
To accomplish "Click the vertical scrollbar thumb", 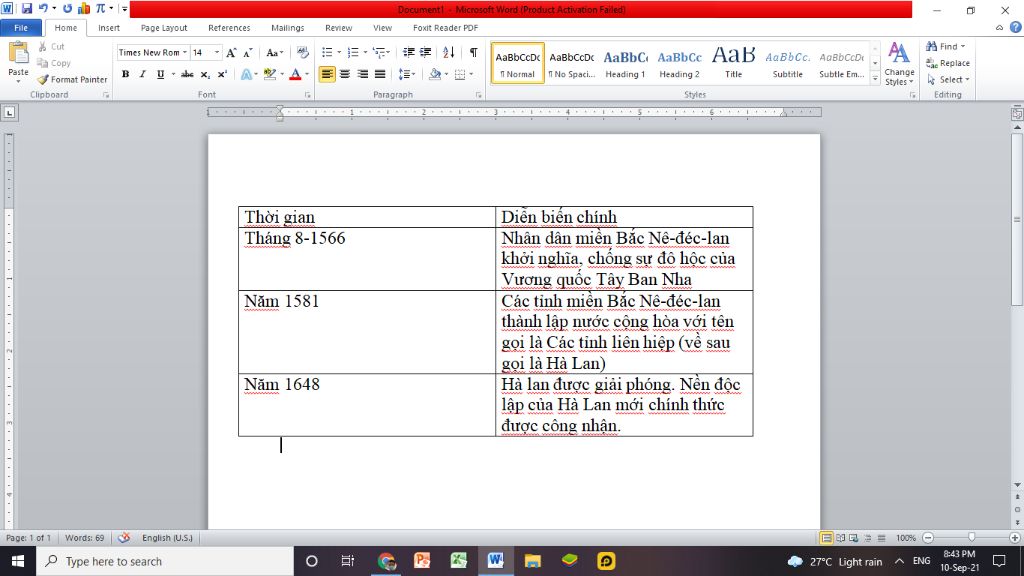I will coord(1017,220).
